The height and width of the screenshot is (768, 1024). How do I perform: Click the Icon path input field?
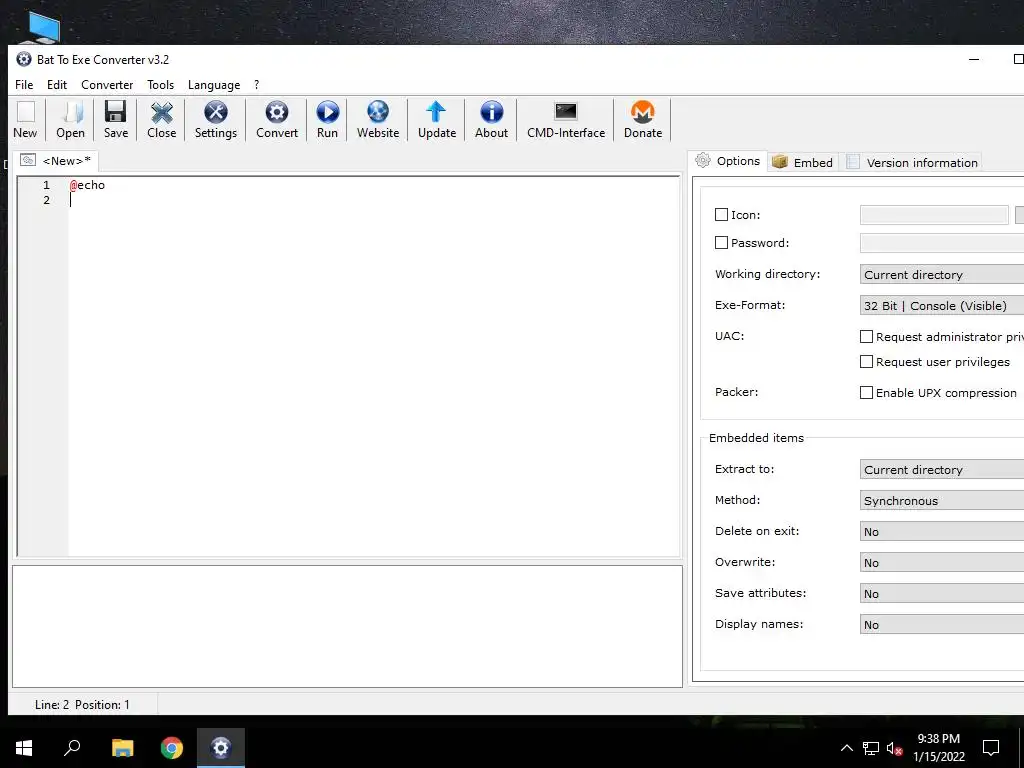pos(934,214)
